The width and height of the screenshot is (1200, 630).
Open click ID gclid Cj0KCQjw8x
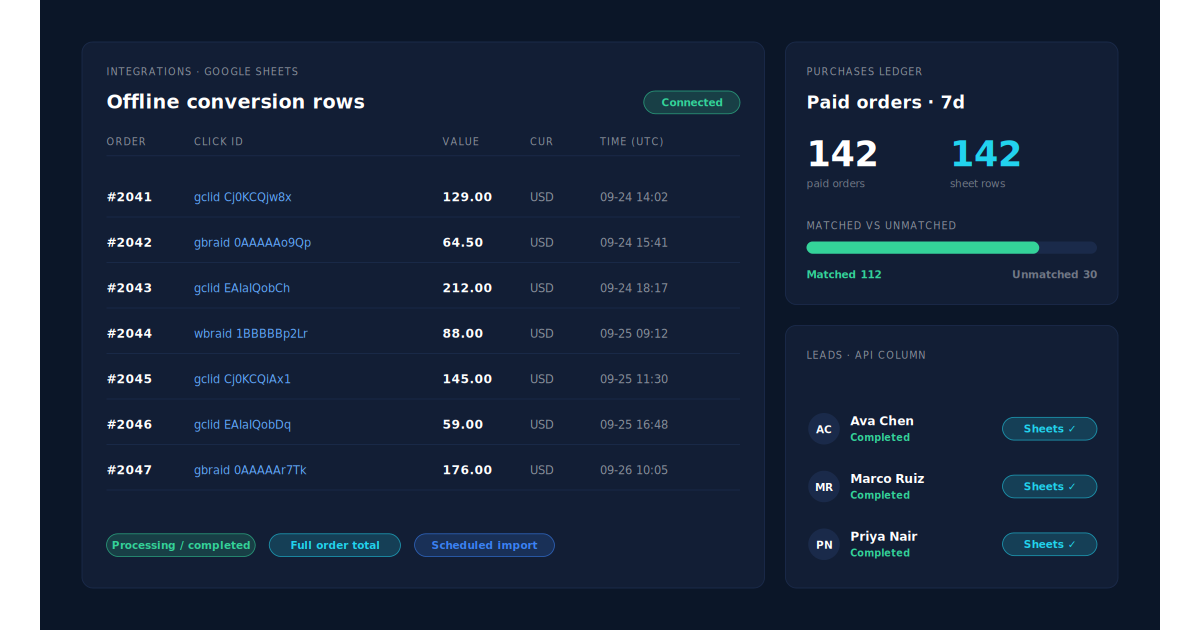coord(243,197)
